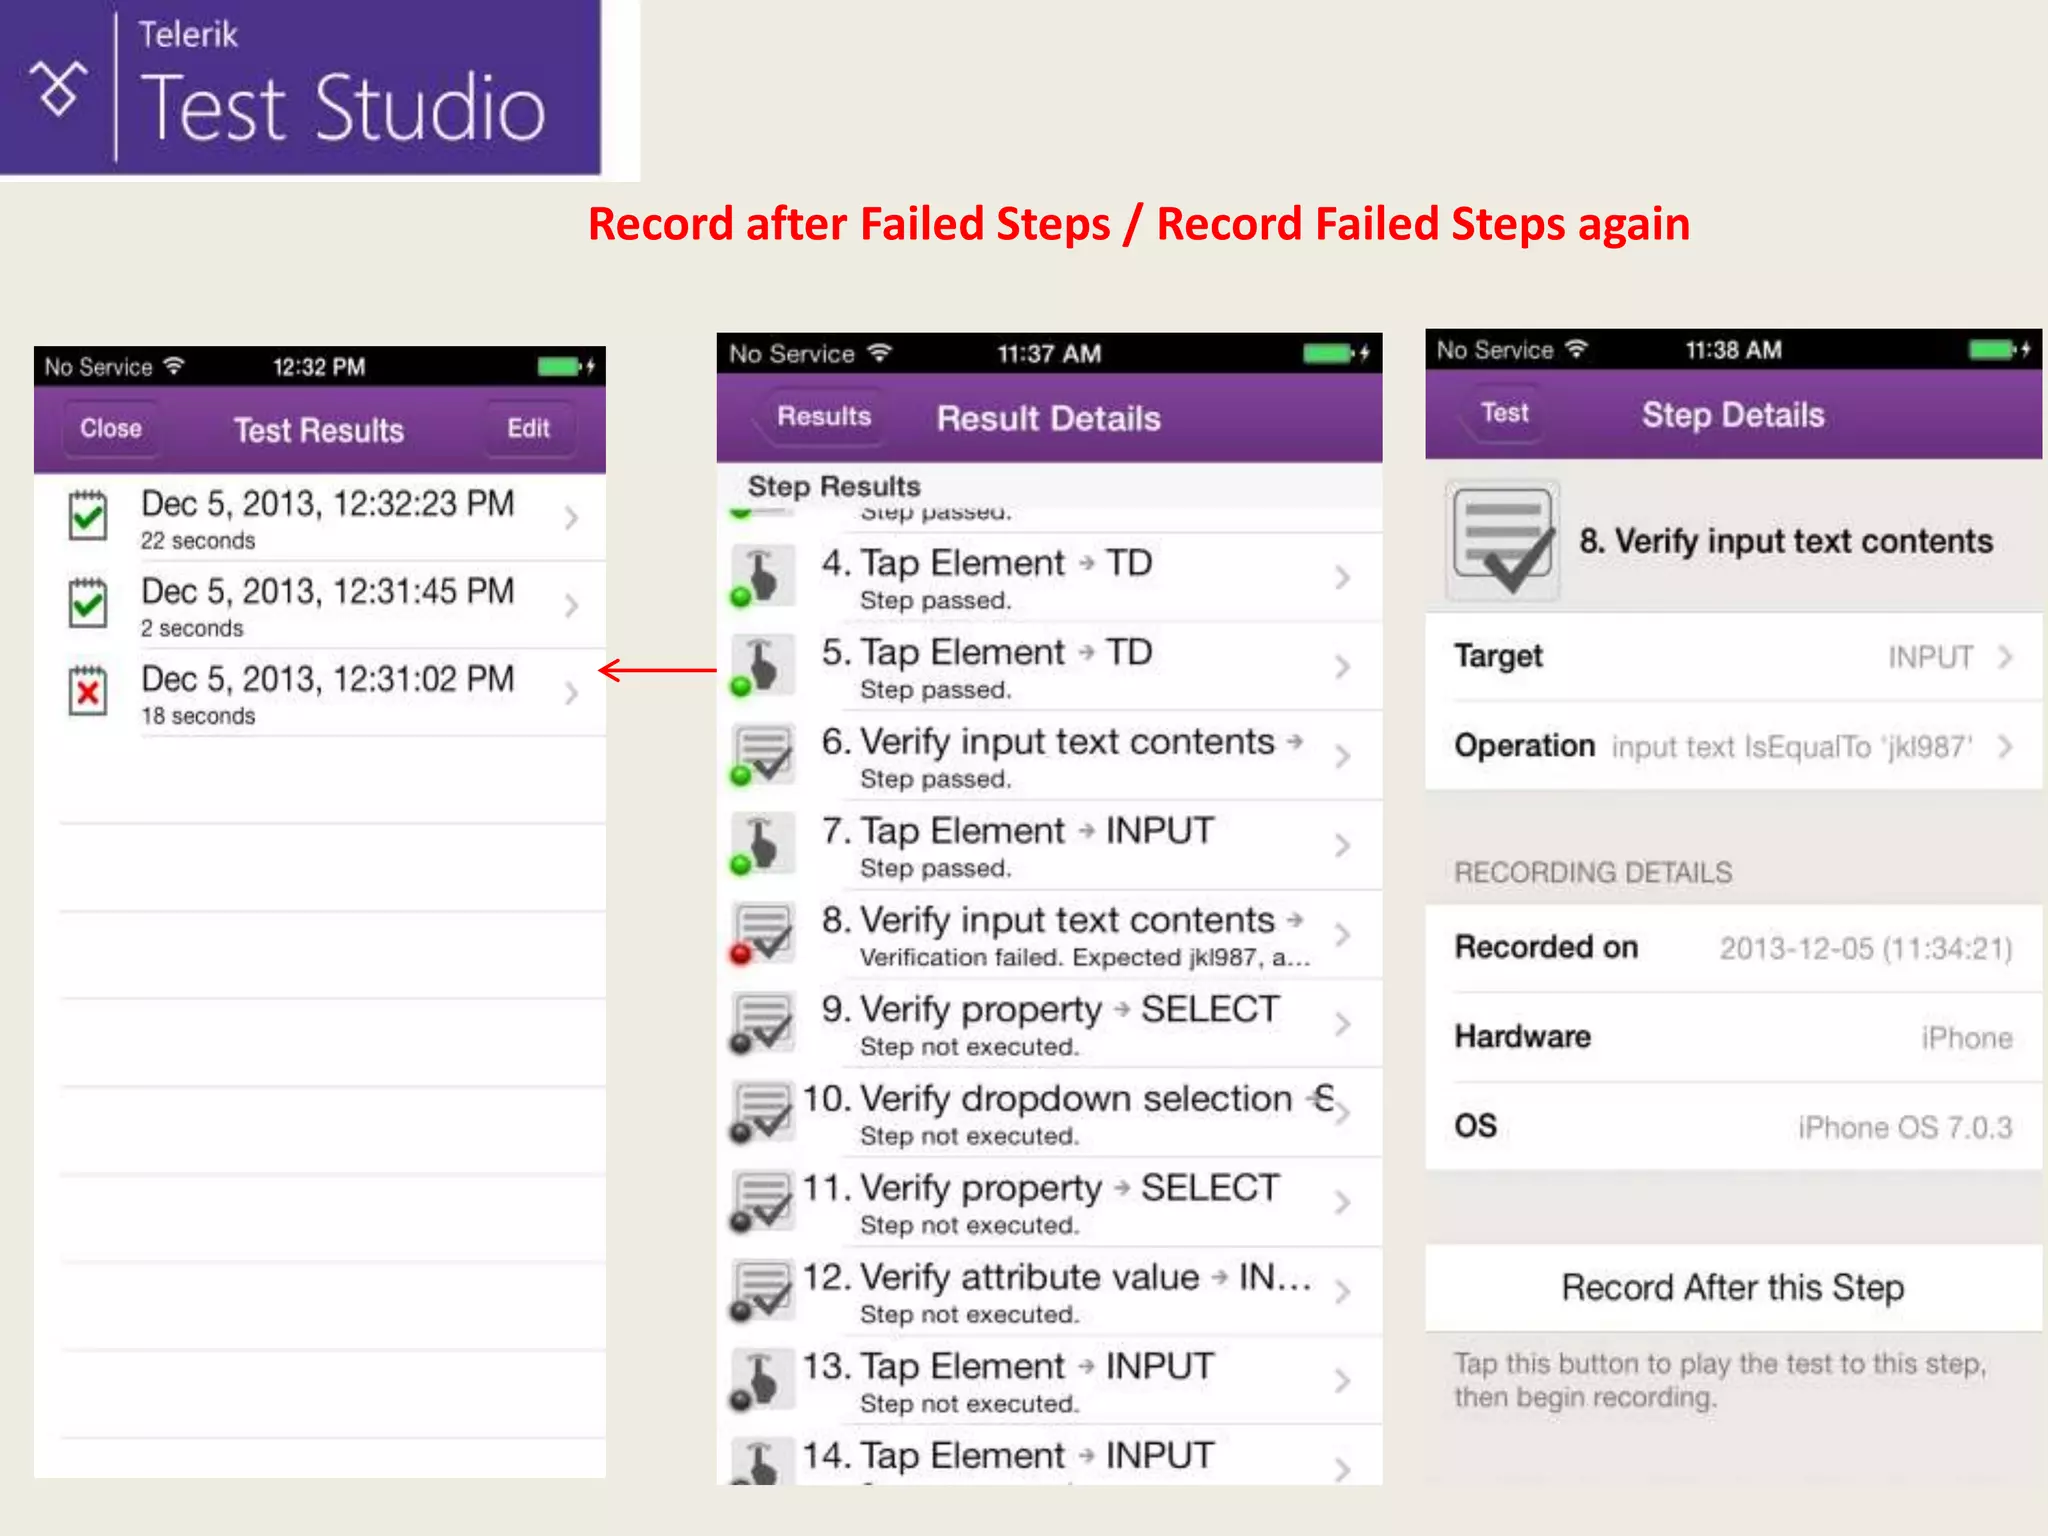
Task: Click the step 9 Verify property icon
Action: (x=762, y=1023)
